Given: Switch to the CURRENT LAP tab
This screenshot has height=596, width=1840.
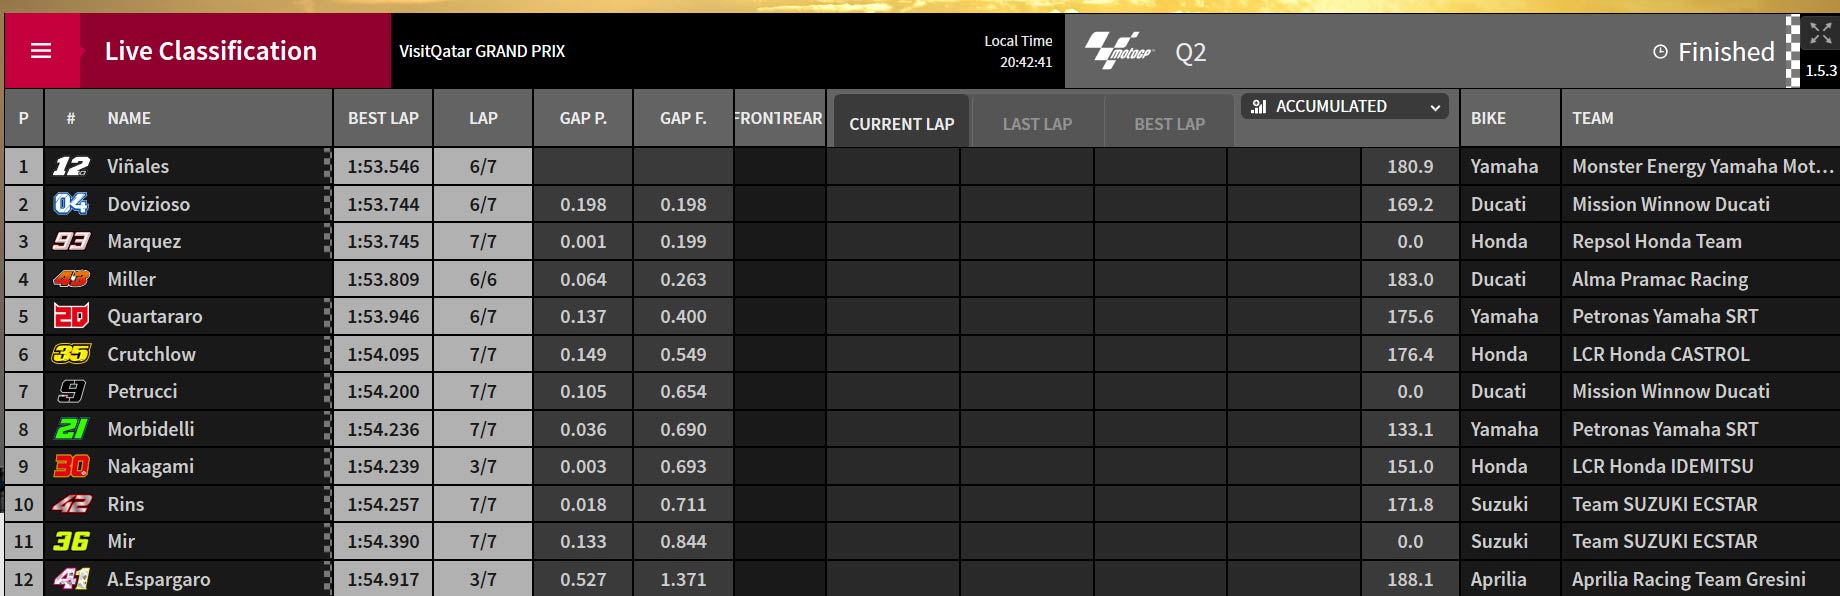Looking at the screenshot, I should pos(901,124).
